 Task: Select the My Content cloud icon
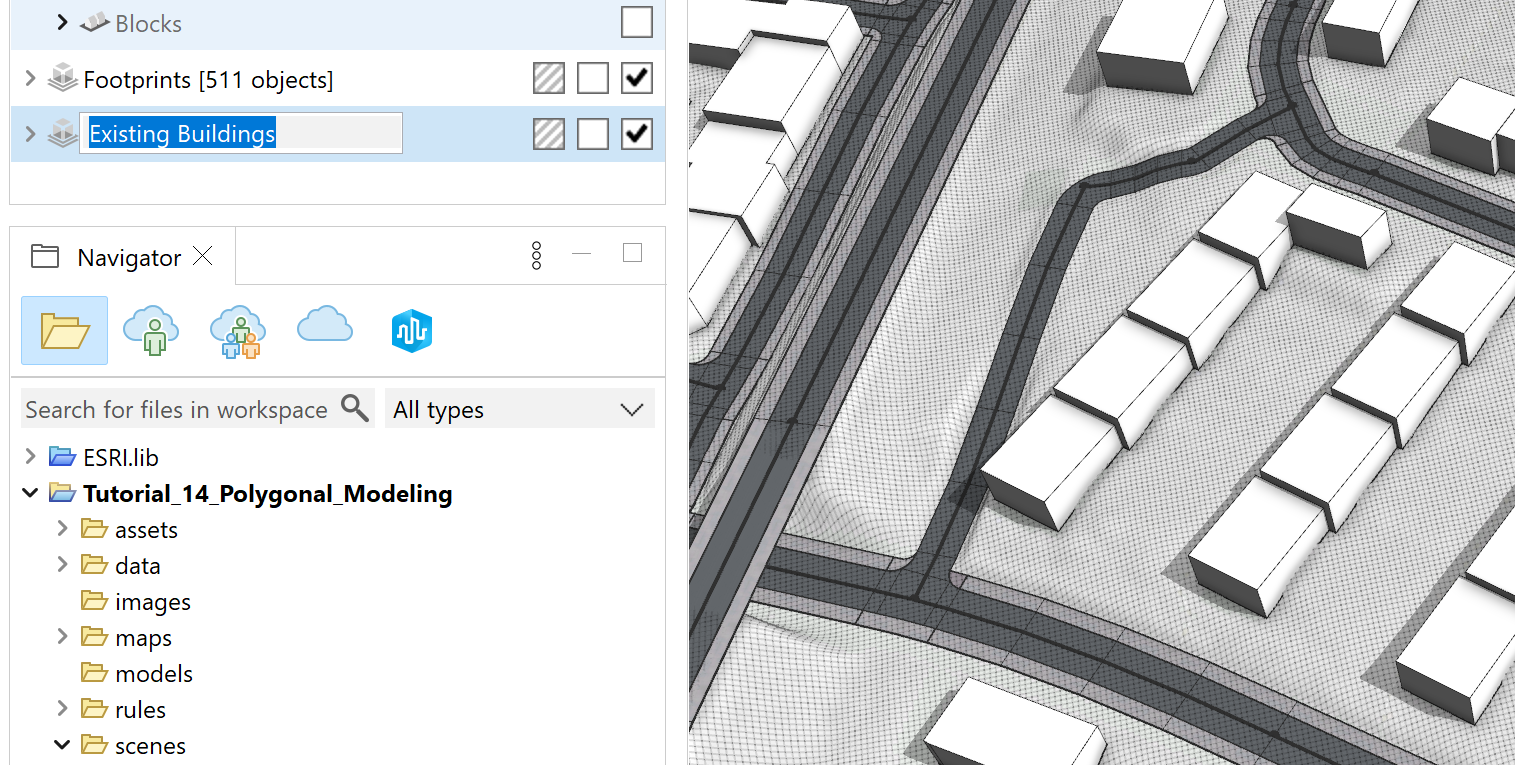(x=150, y=330)
